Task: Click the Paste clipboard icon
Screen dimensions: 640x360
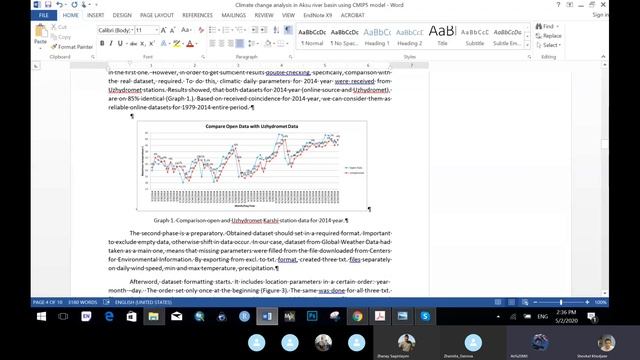Action: pos(40,31)
